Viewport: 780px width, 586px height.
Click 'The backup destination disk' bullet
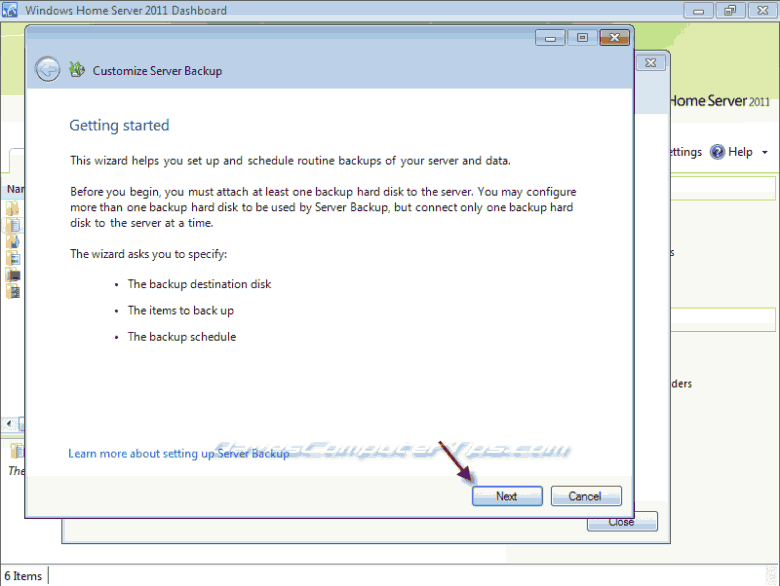[199, 284]
